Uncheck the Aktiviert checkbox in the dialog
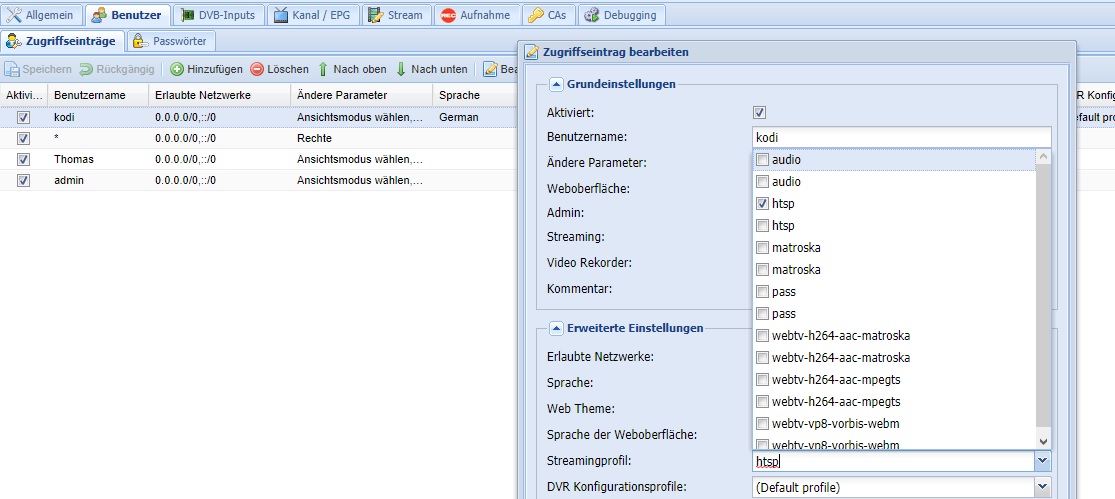Screen dimensions: 1115x499 (759, 112)
